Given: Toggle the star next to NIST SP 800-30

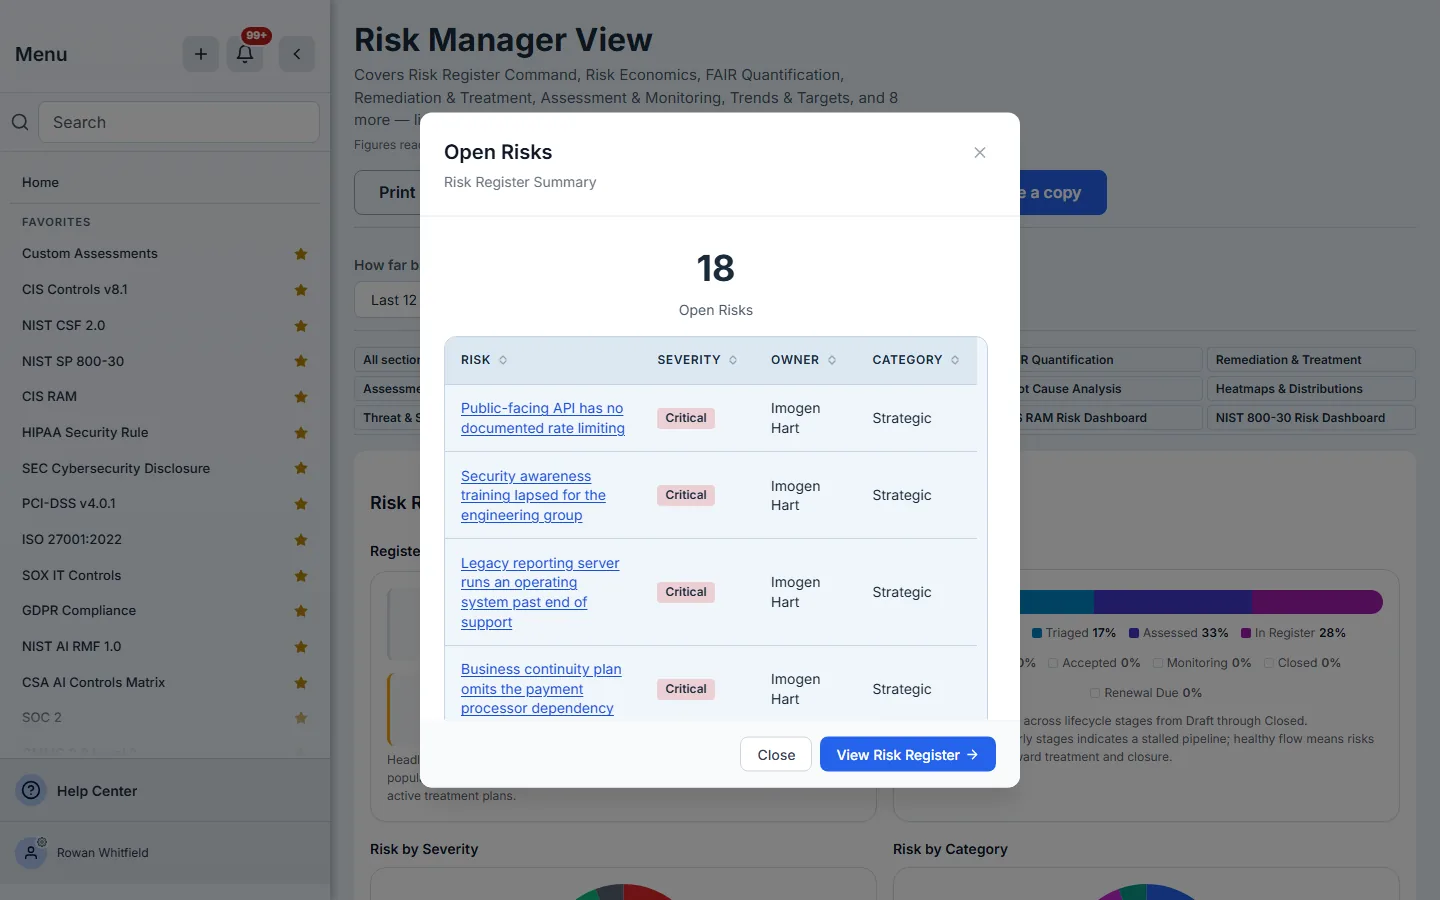Looking at the screenshot, I should pos(301,361).
